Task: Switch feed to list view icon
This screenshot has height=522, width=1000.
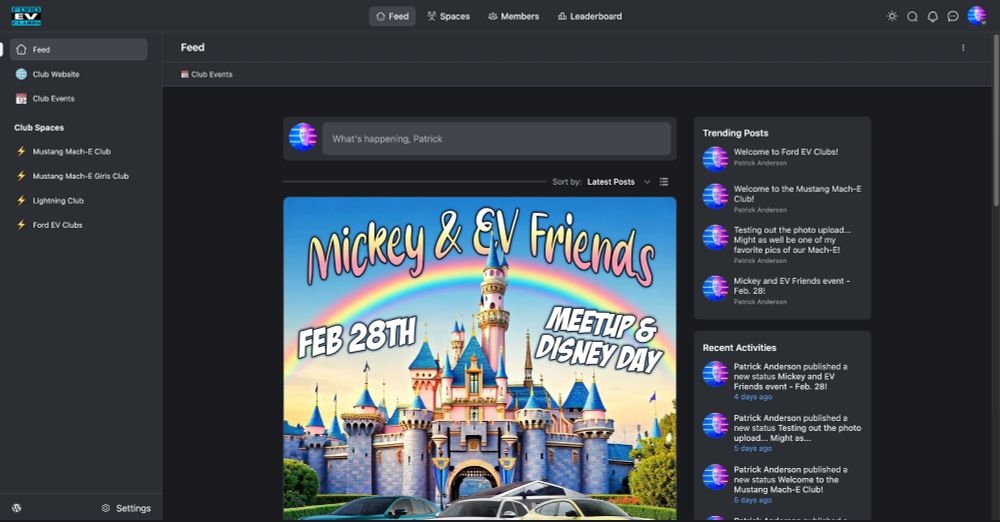Action: click(x=664, y=182)
